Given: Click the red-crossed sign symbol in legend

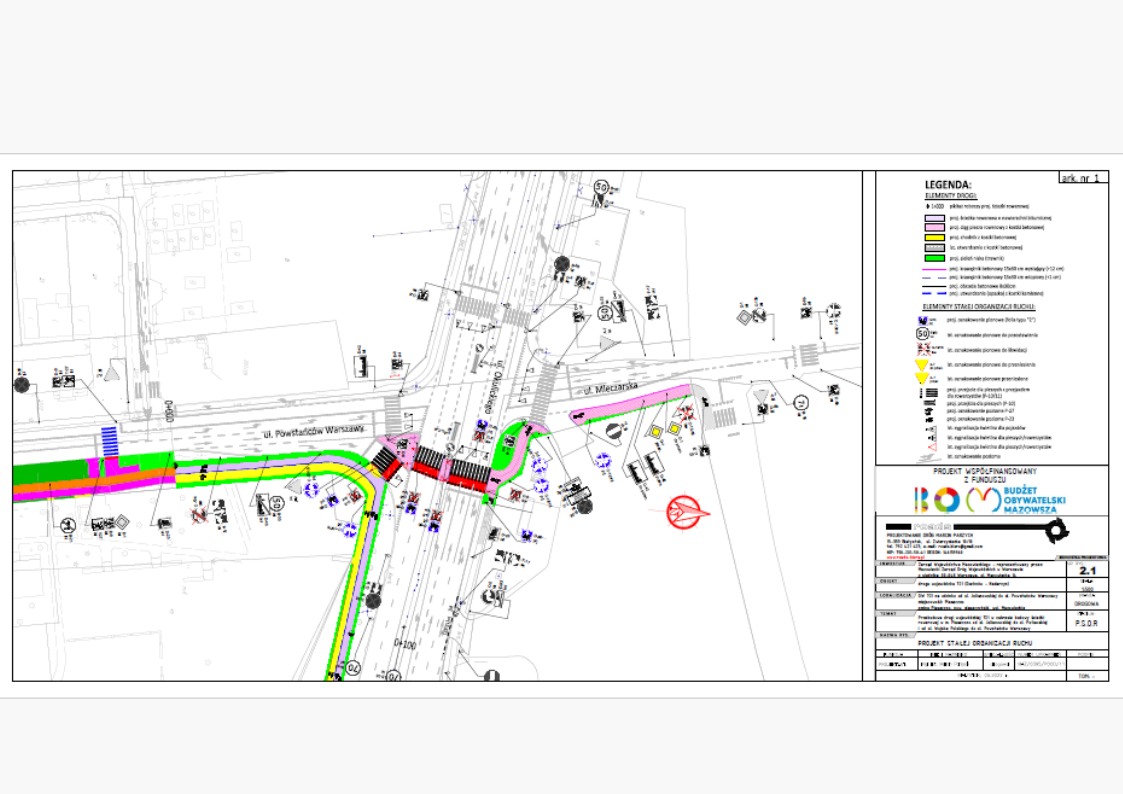Looking at the screenshot, I should (924, 349).
